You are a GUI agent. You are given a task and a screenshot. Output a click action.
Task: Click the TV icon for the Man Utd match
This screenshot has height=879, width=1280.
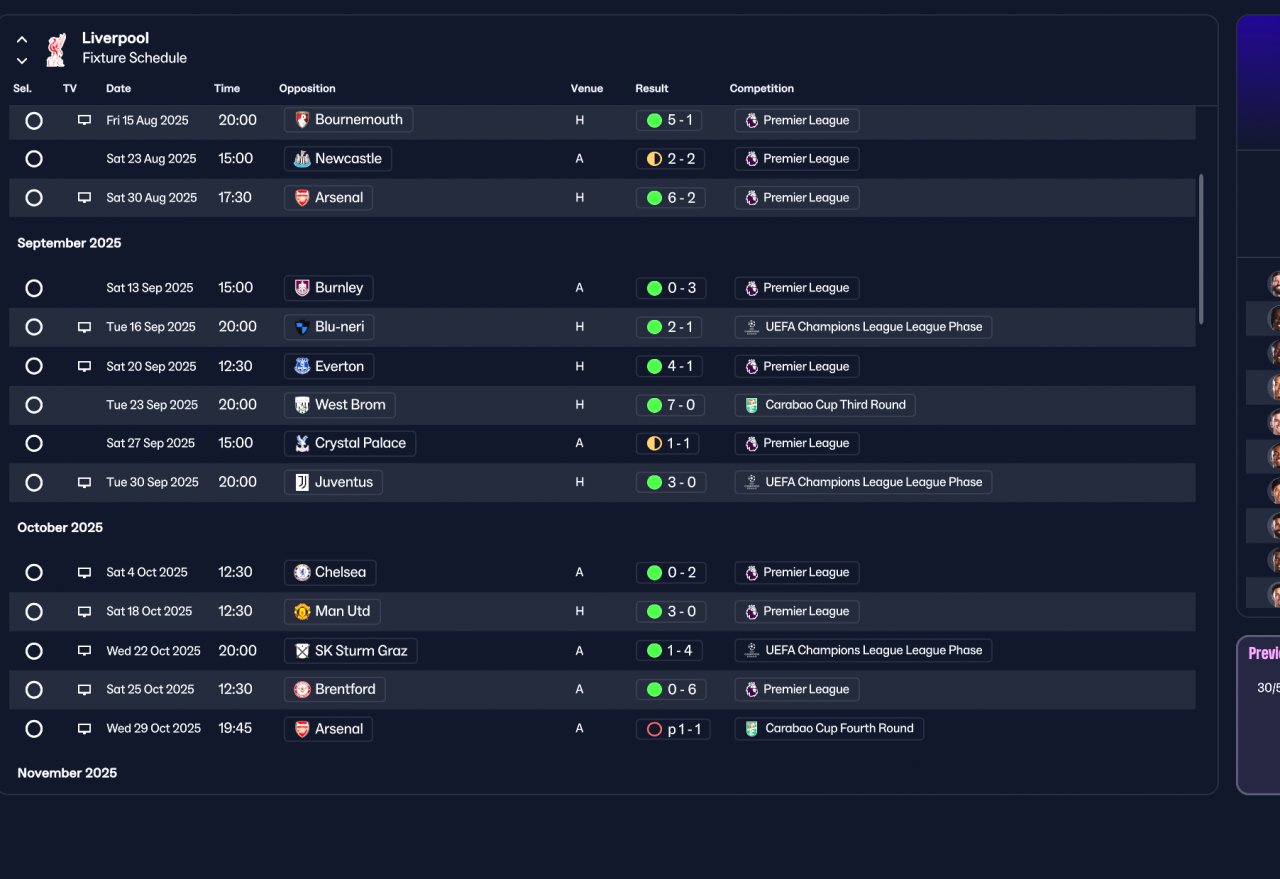click(84, 611)
